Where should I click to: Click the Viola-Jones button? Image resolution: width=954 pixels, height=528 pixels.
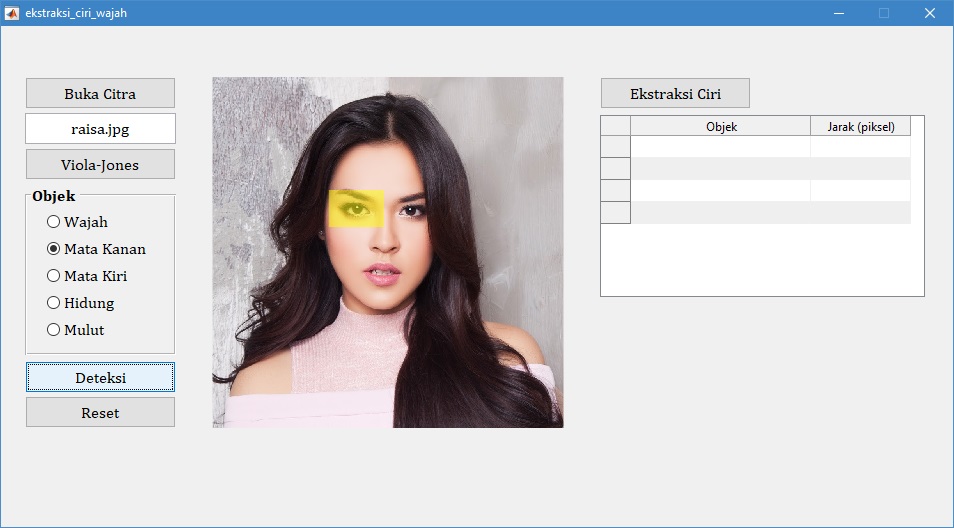(x=100, y=164)
